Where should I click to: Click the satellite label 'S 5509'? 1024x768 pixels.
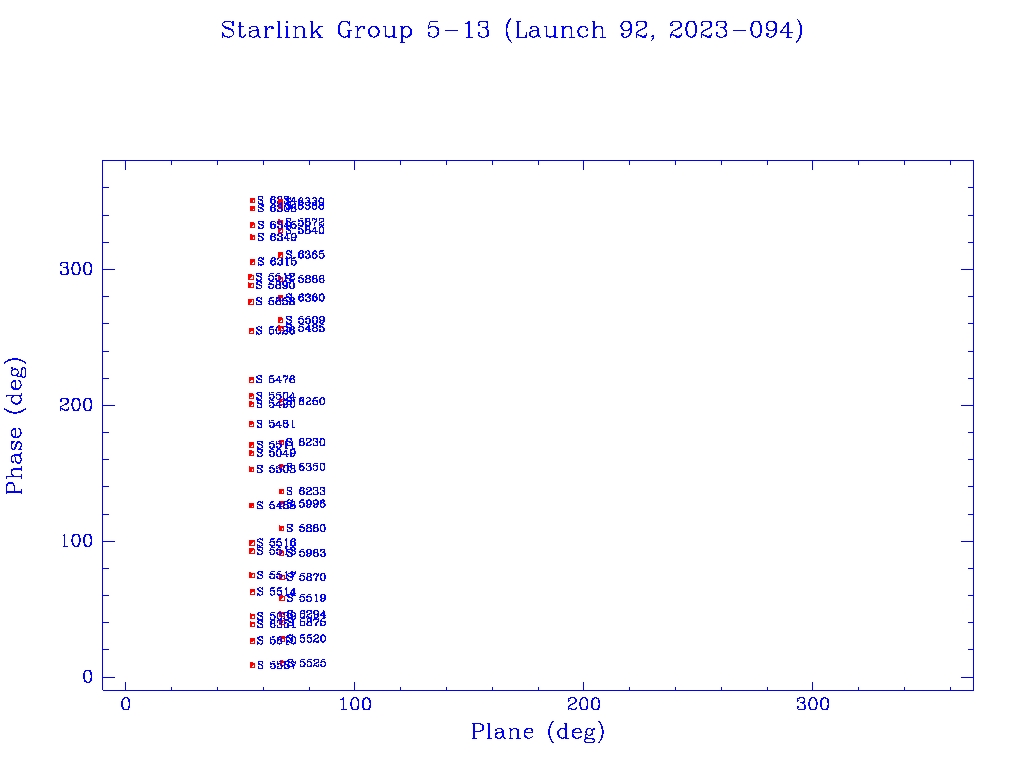coord(305,321)
